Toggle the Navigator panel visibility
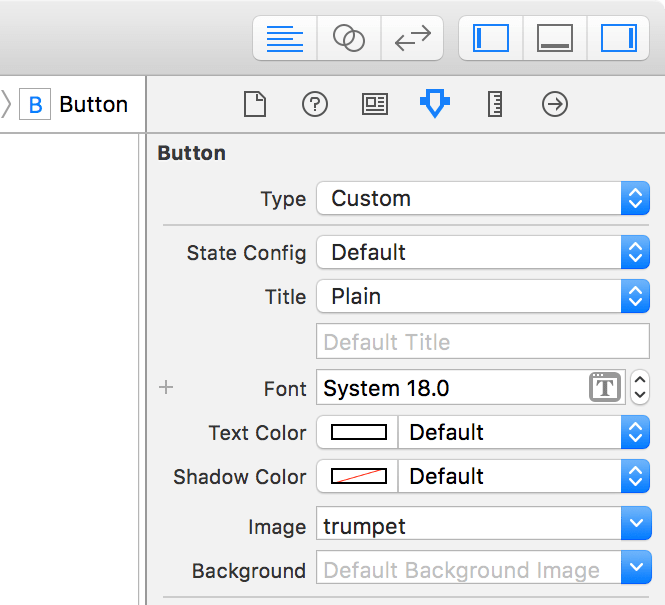 point(491,39)
